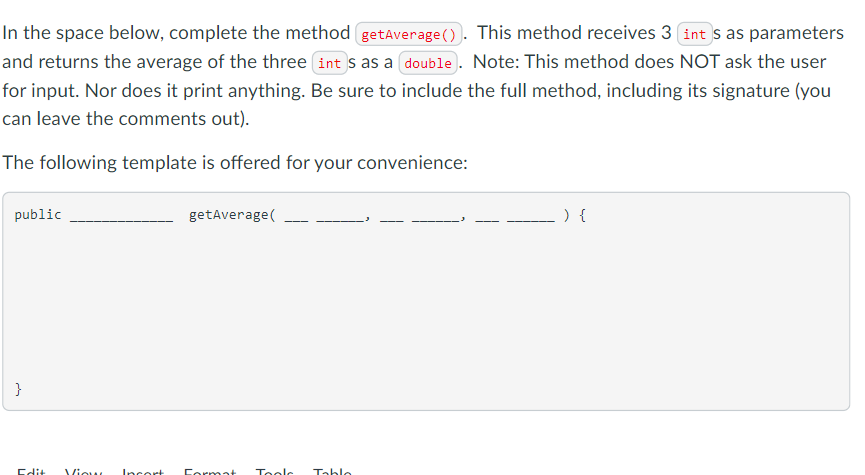
Task: Click the closing brace in the template
Action: (x=18, y=389)
